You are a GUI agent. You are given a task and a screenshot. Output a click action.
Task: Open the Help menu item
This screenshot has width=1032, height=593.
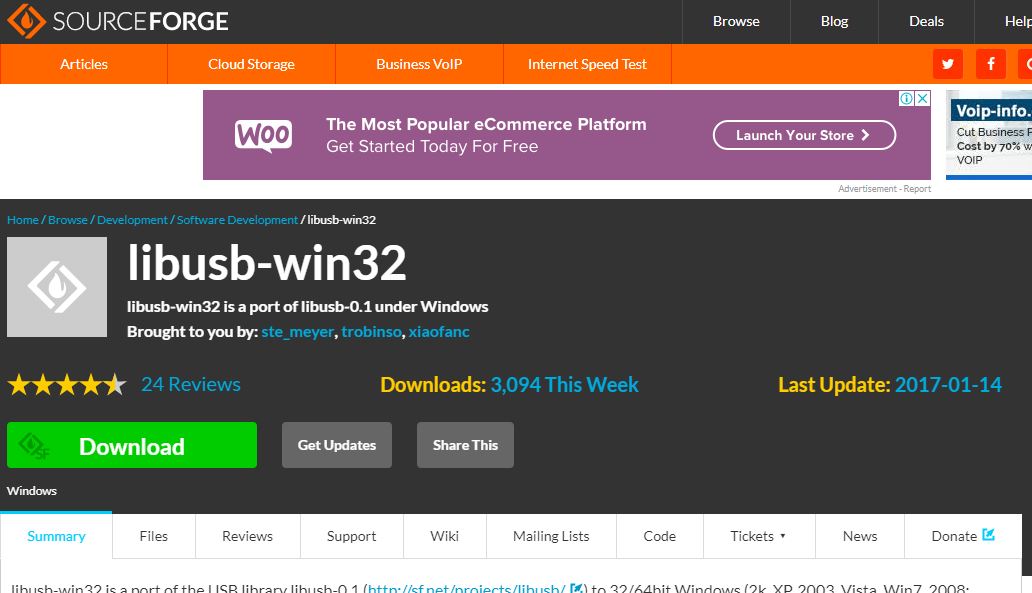coord(1018,22)
